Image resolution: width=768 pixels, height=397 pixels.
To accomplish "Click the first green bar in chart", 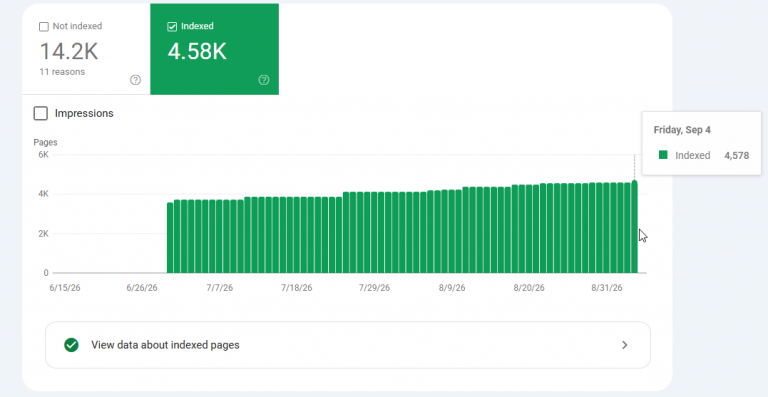I will (170, 238).
